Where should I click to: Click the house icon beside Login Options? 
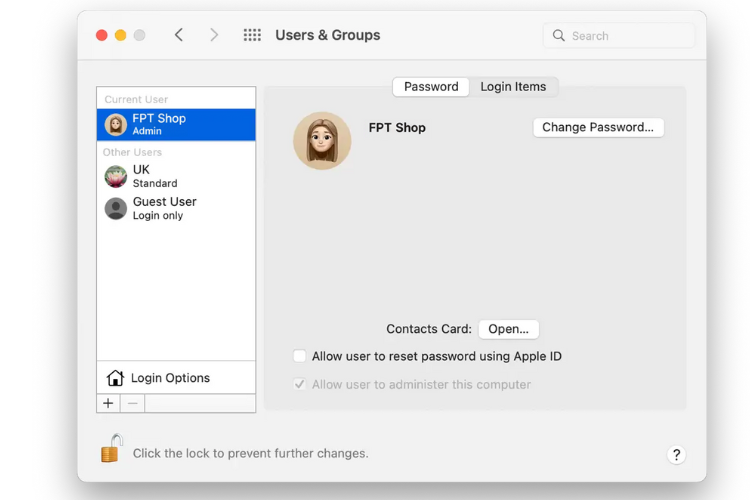pyautogui.click(x=115, y=378)
